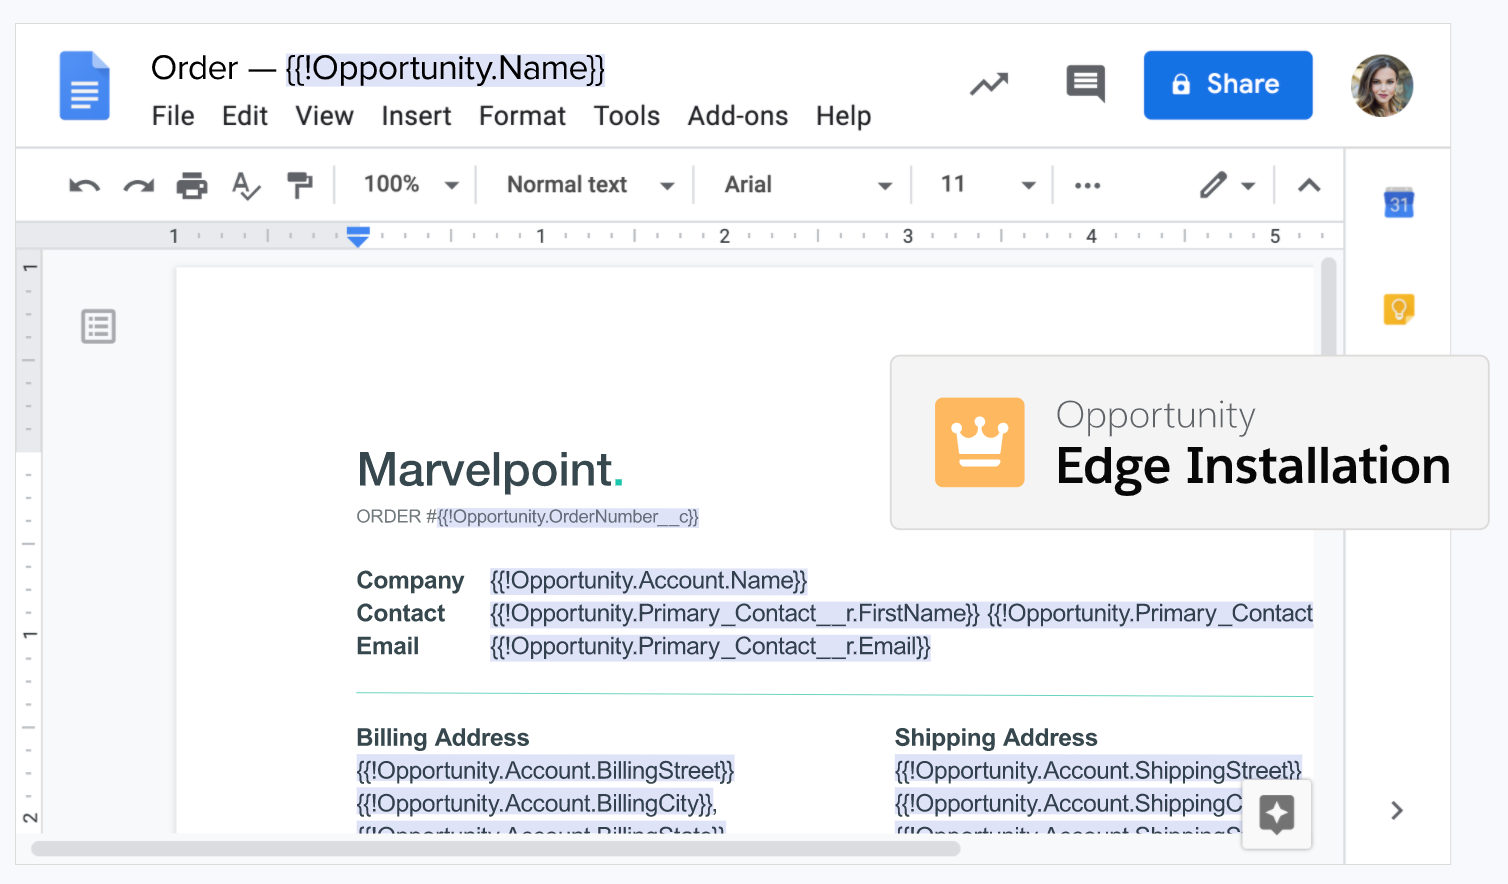The width and height of the screenshot is (1508, 884).
Task: Open the View menu
Action: pyautogui.click(x=324, y=116)
